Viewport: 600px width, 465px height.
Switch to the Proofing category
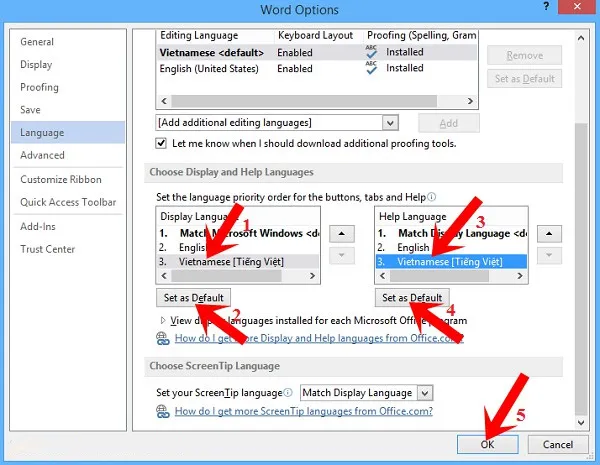pos(40,87)
